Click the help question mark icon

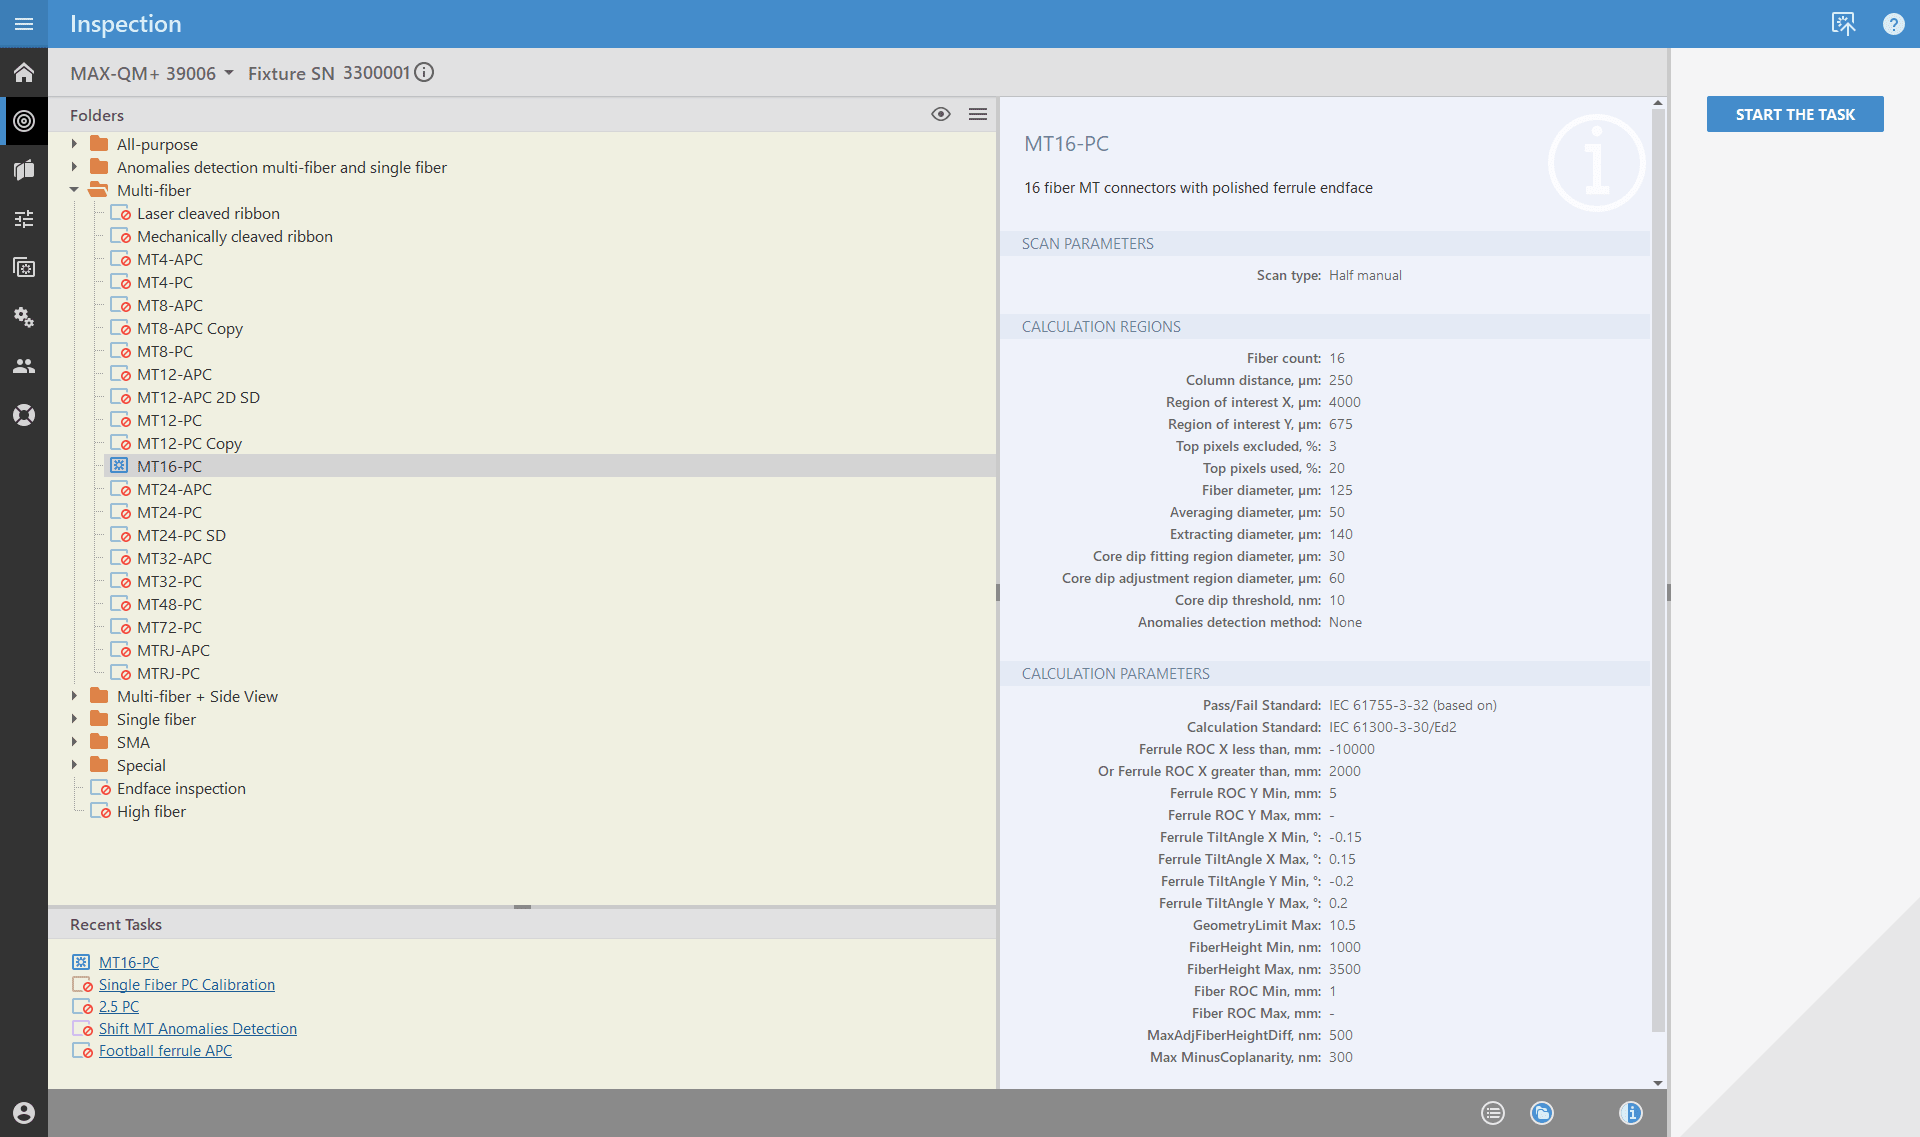pyautogui.click(x=1893, y=24)
